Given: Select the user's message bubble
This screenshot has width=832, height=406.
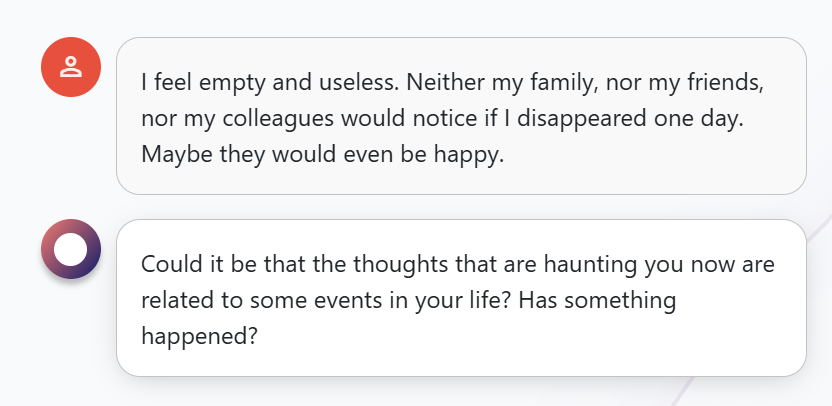Looking at the screenshot, I should click(461, 116).
